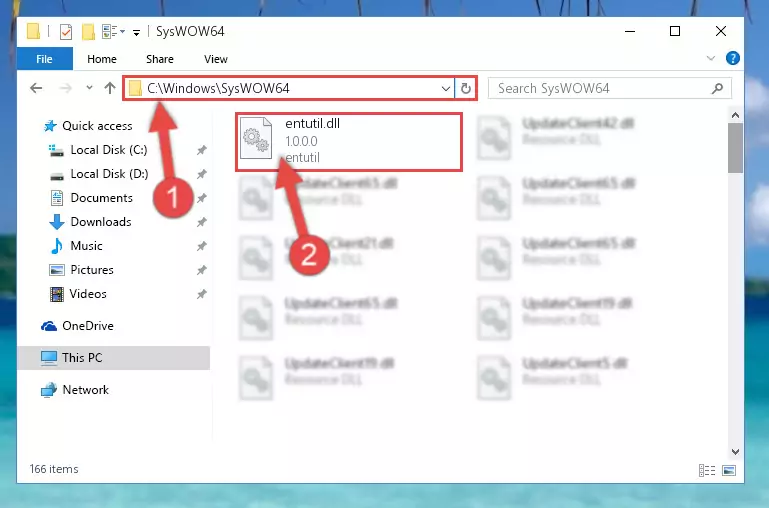Click the address bar path C:\Windows\SysWOW64

tap(218, 88)
